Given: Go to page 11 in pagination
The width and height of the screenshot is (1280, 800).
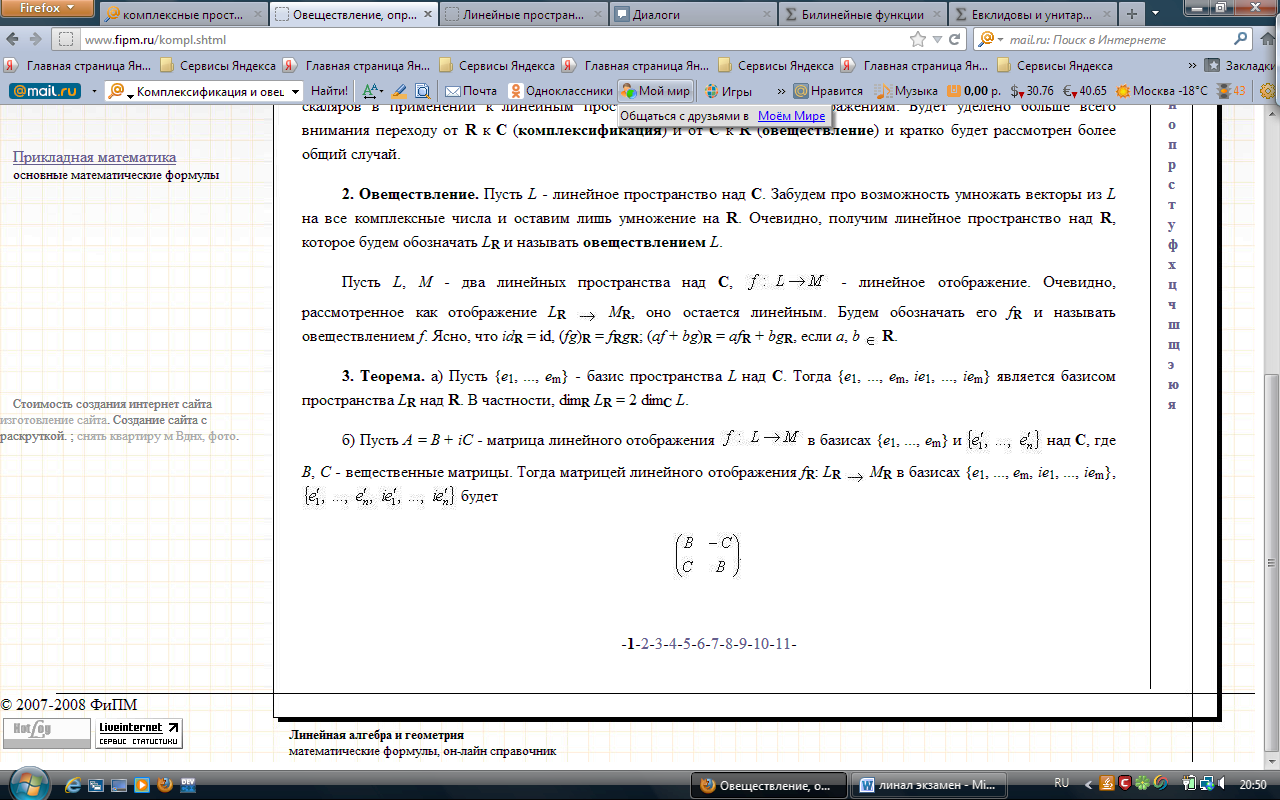Looking at the screenshot, I should click(783, 643).
